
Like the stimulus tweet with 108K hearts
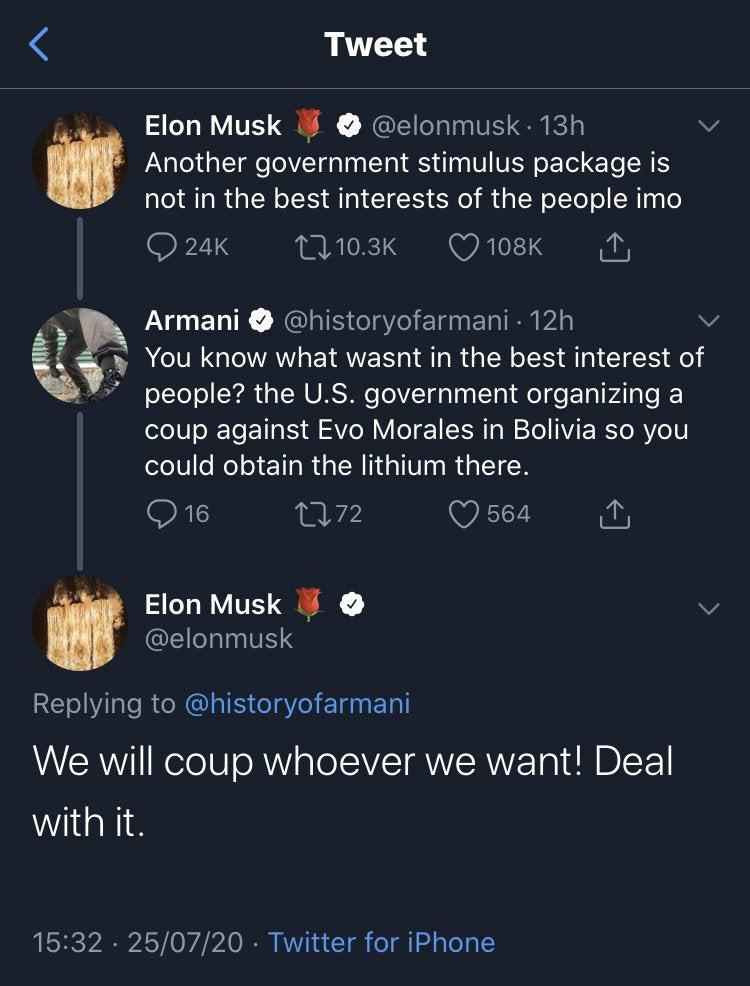pos(464,247)
